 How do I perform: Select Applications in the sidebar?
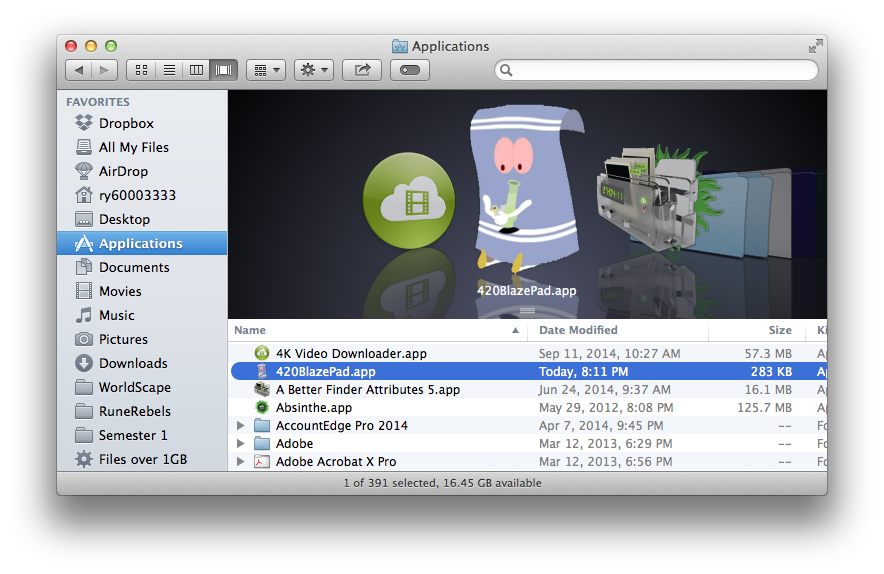click(142, 243)
